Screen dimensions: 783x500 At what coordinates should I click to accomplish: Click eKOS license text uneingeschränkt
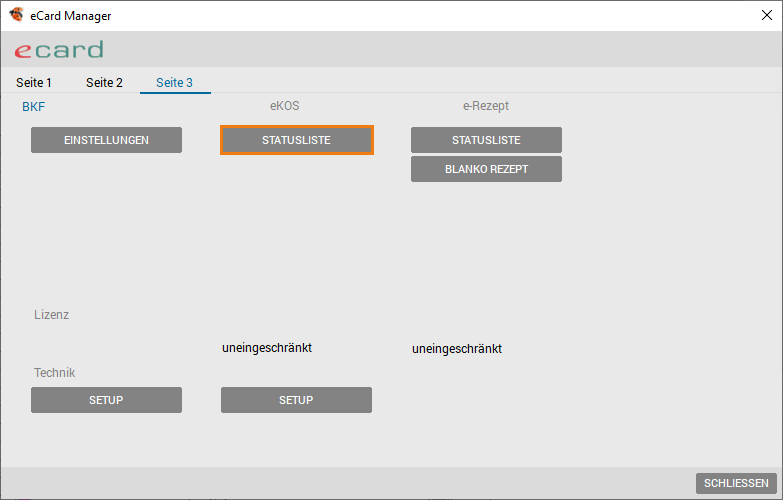[x=267, y=348]
